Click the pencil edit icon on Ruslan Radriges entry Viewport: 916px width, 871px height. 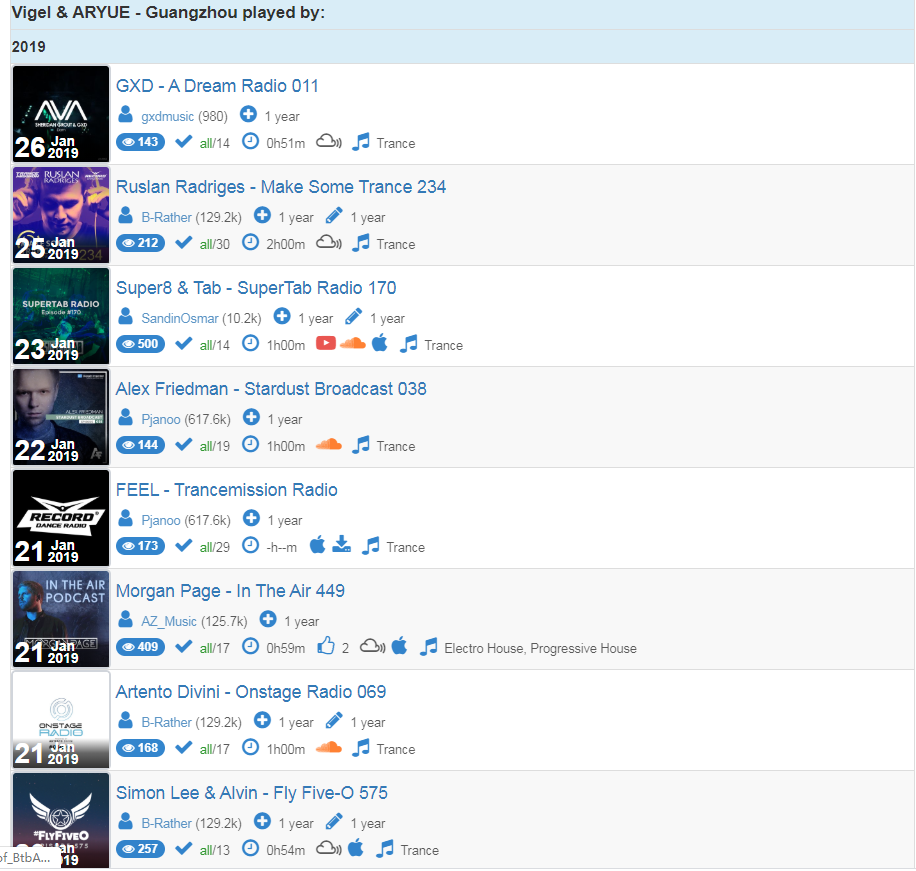pyautogui.click(x=334, y=216)
